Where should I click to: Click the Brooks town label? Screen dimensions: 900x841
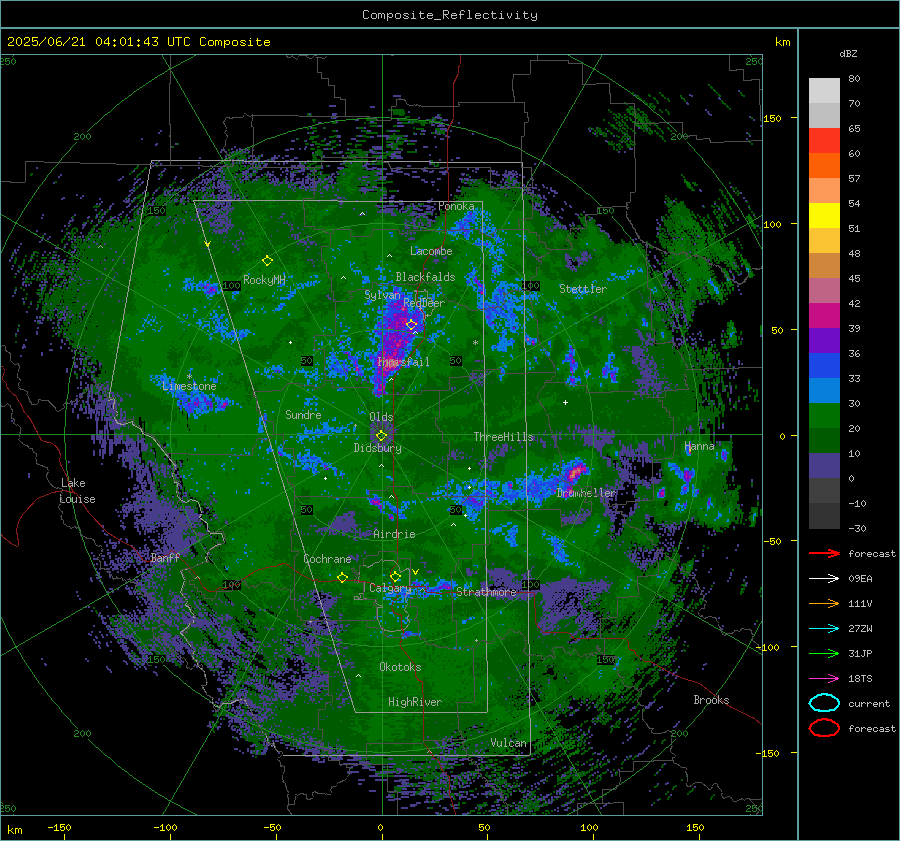click(x=711, y=700)
